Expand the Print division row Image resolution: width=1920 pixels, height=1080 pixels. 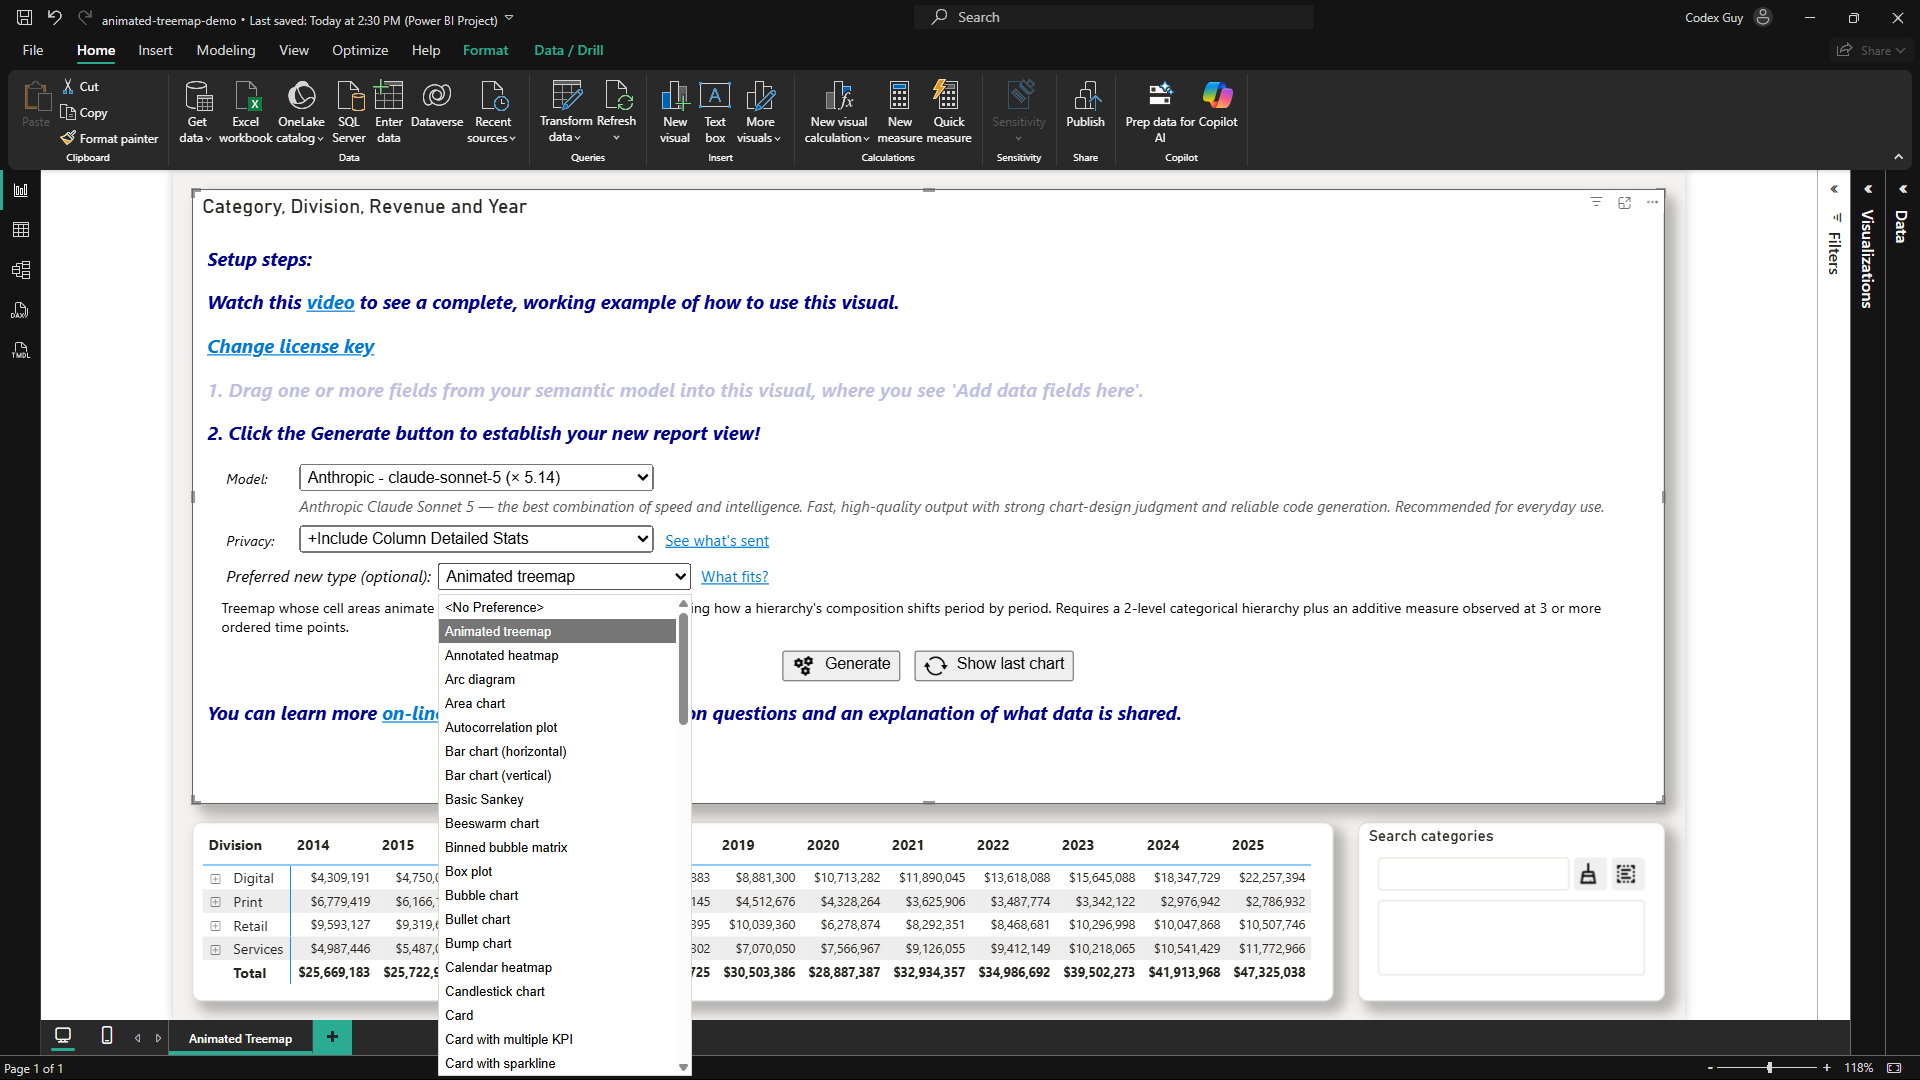tap(215, 902)
